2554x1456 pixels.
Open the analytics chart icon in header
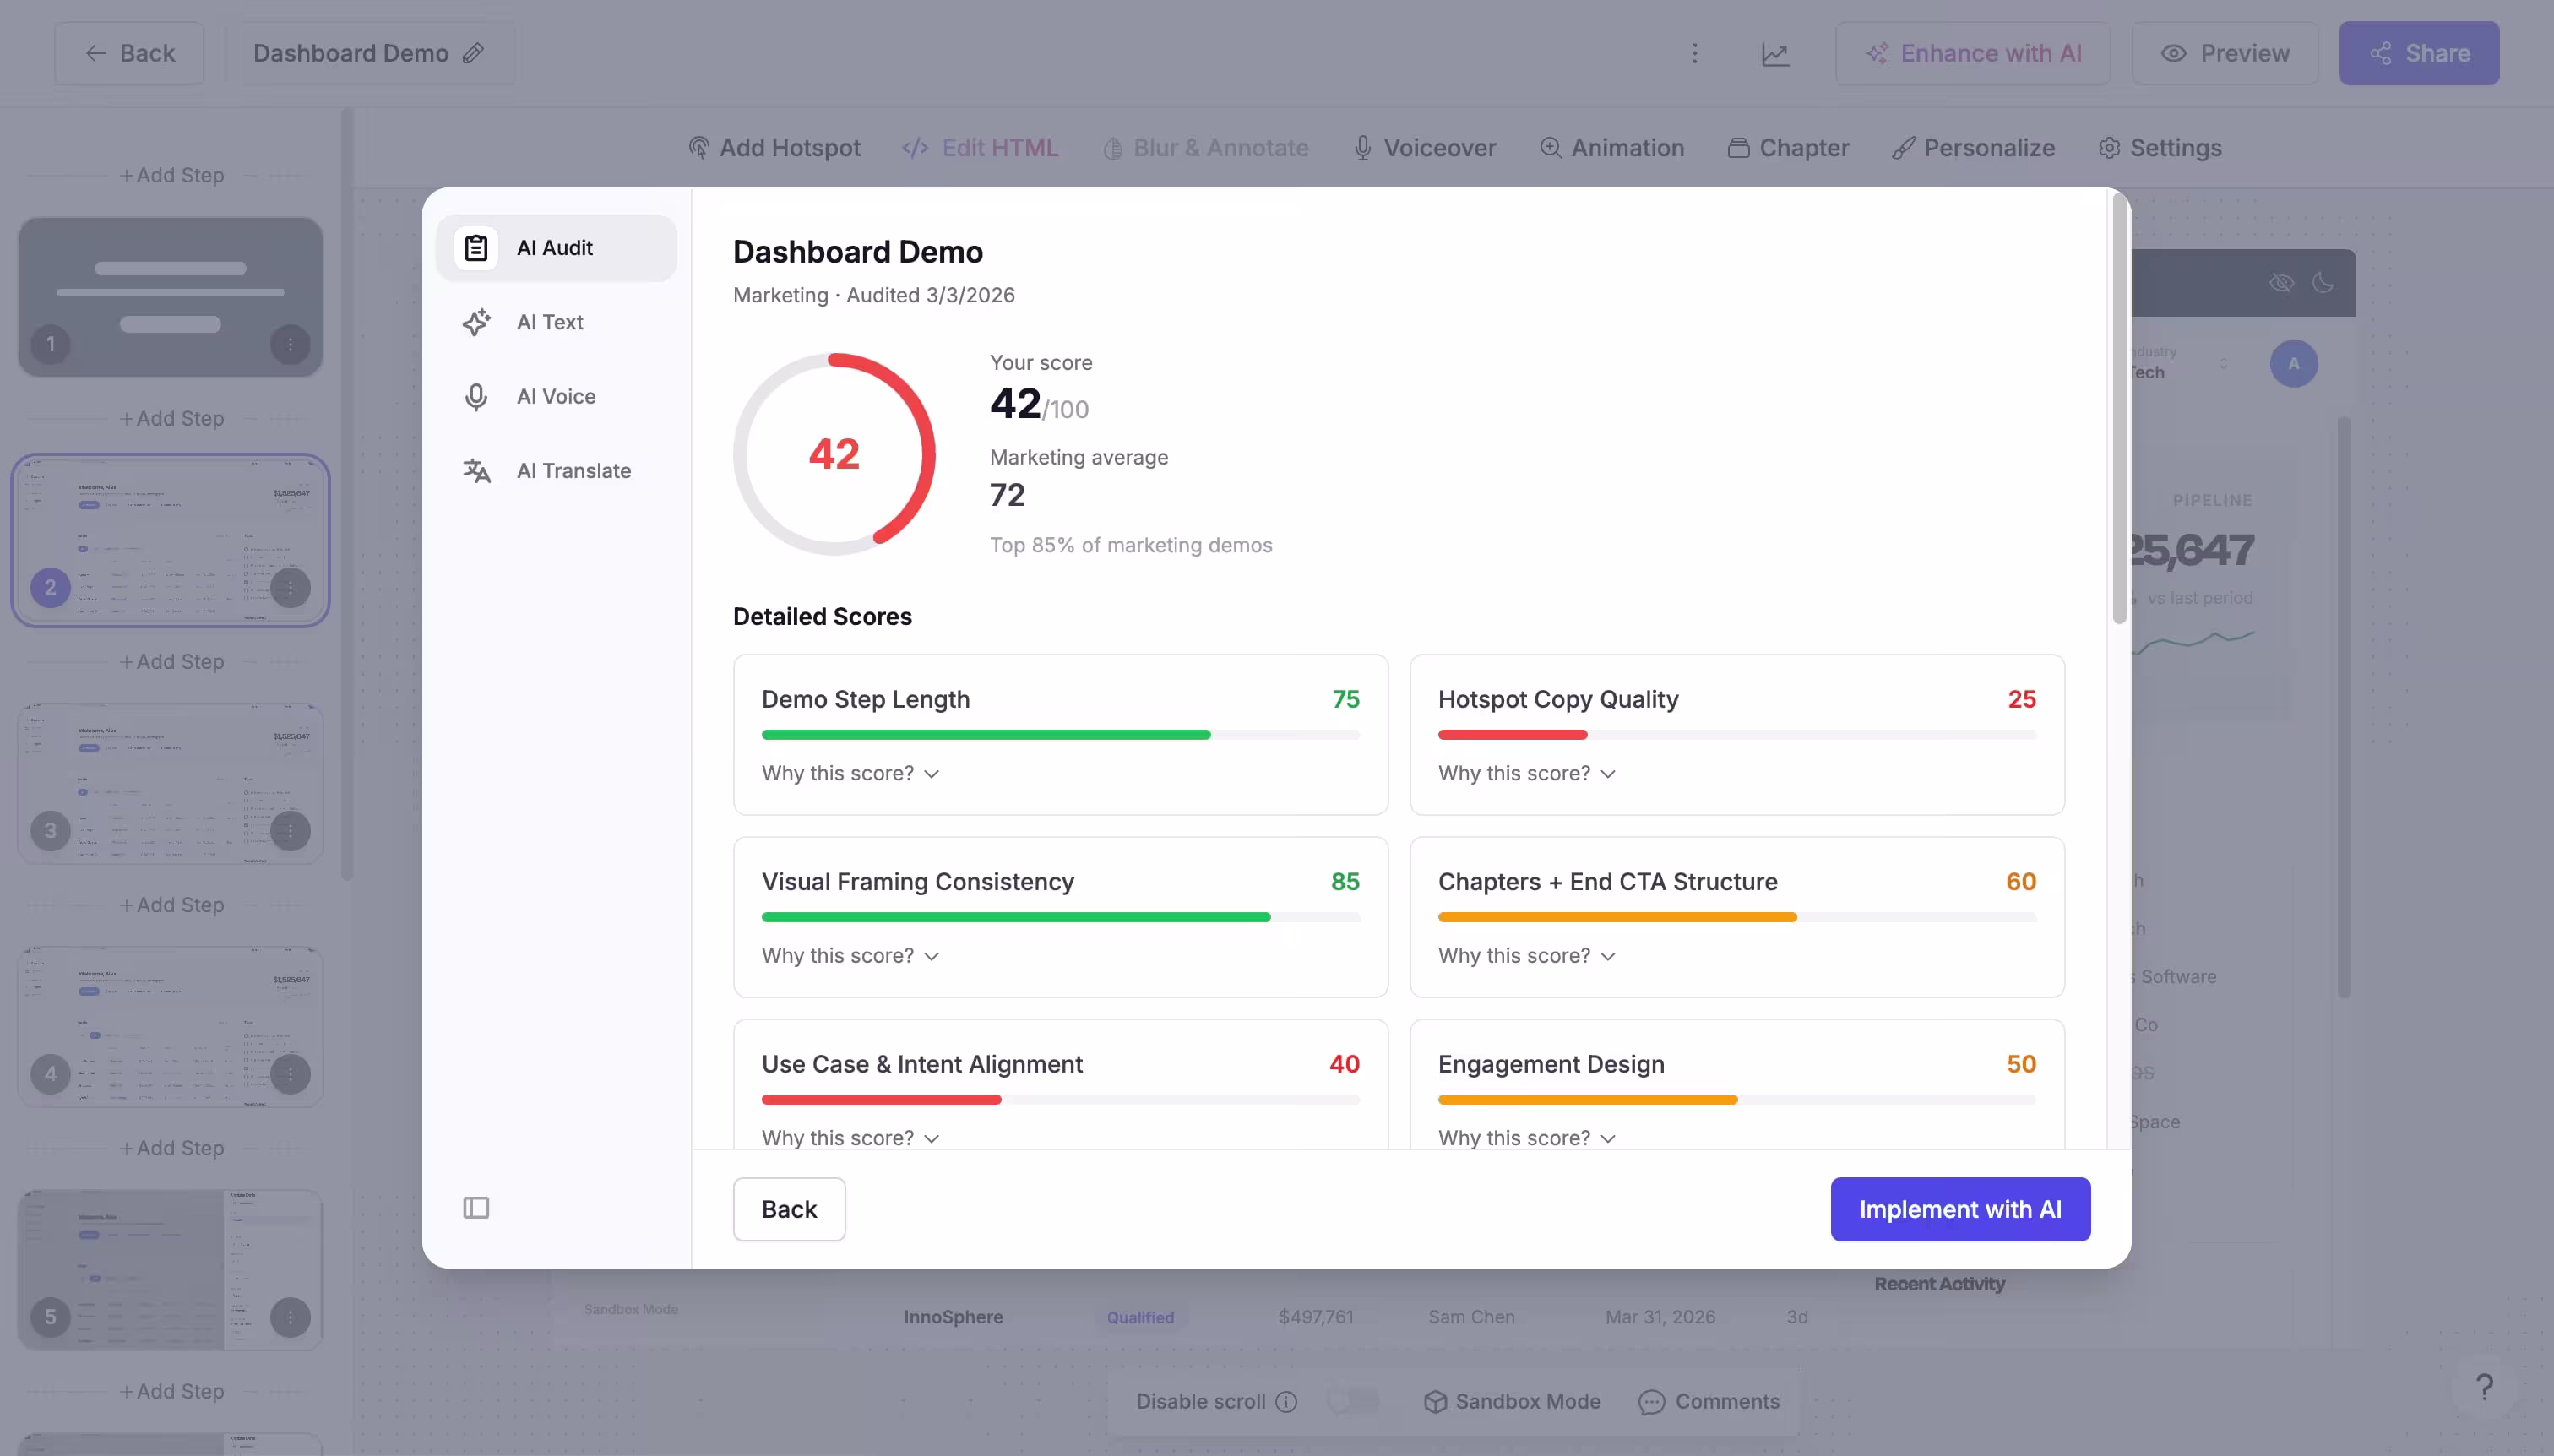coord(1775,53)
